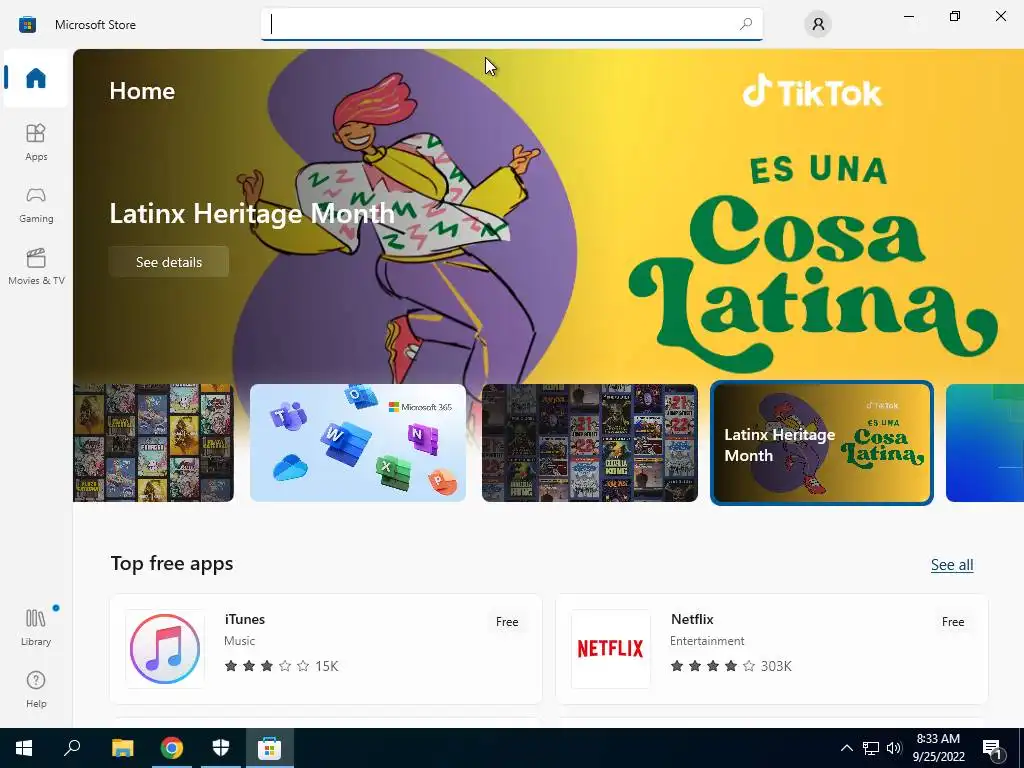This screenshot has width=1024, height=768.
Task: Open File Explorer from taskbar
Action: [x=122, y=748]
